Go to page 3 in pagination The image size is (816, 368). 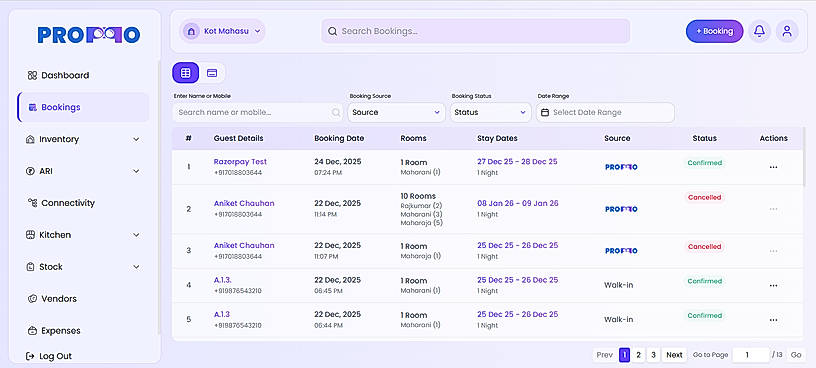[x=653, y=355]
